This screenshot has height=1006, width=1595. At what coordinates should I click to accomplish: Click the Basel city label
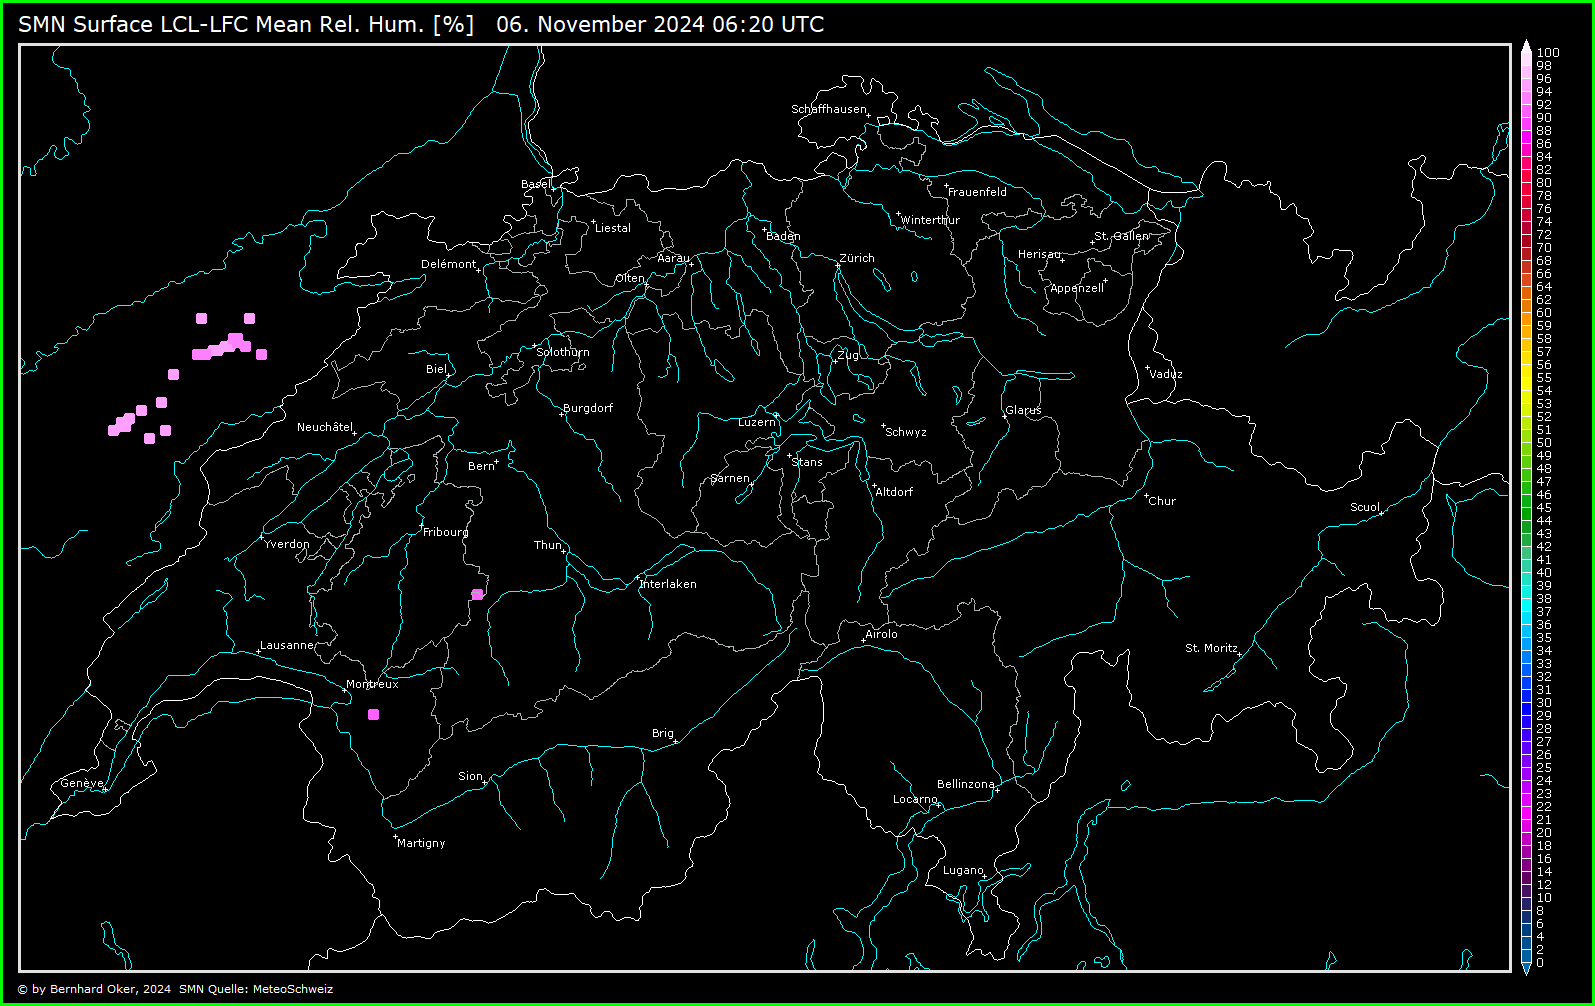pyautogui.click(x=535, y=184)
